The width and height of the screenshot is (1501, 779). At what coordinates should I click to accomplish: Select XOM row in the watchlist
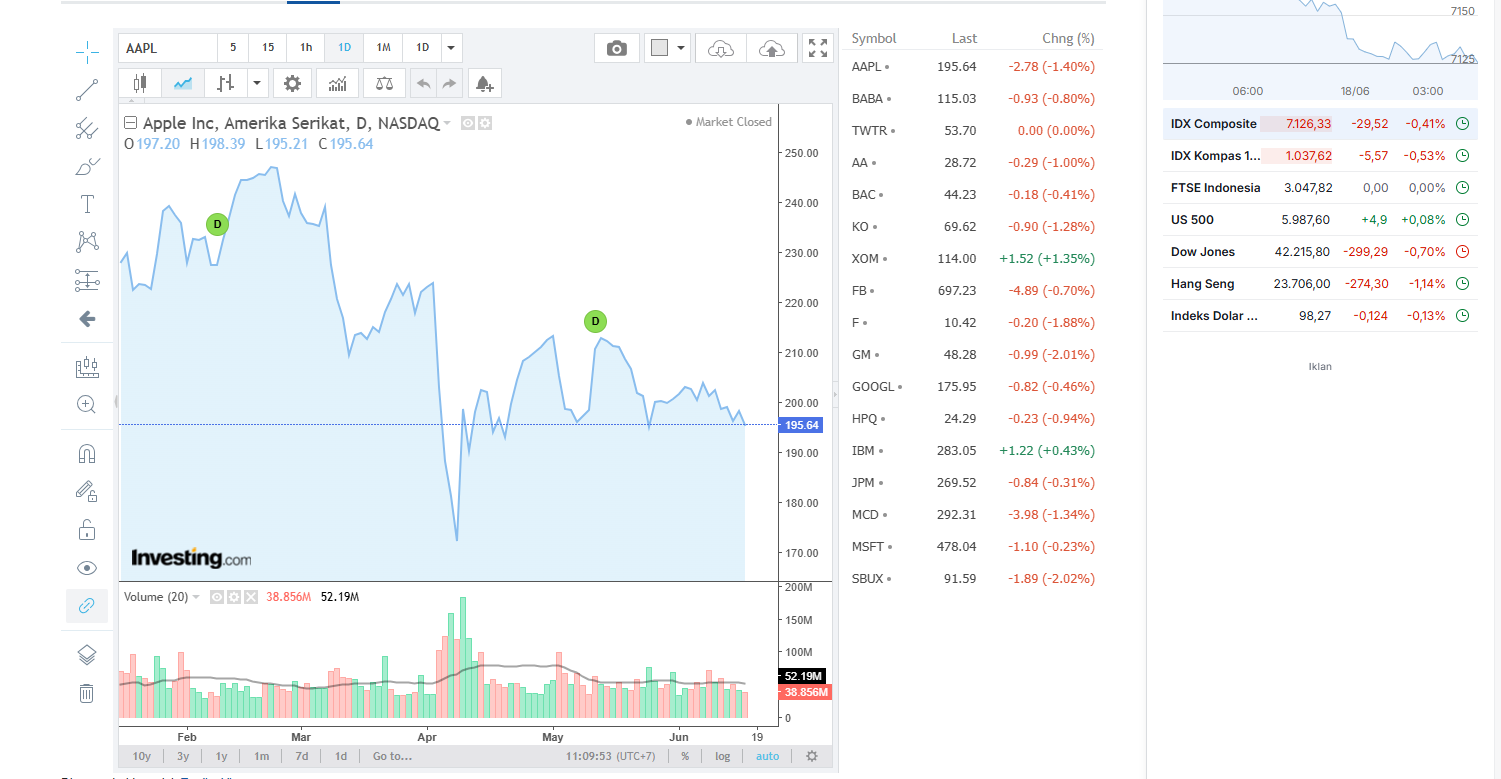(973, 259)
